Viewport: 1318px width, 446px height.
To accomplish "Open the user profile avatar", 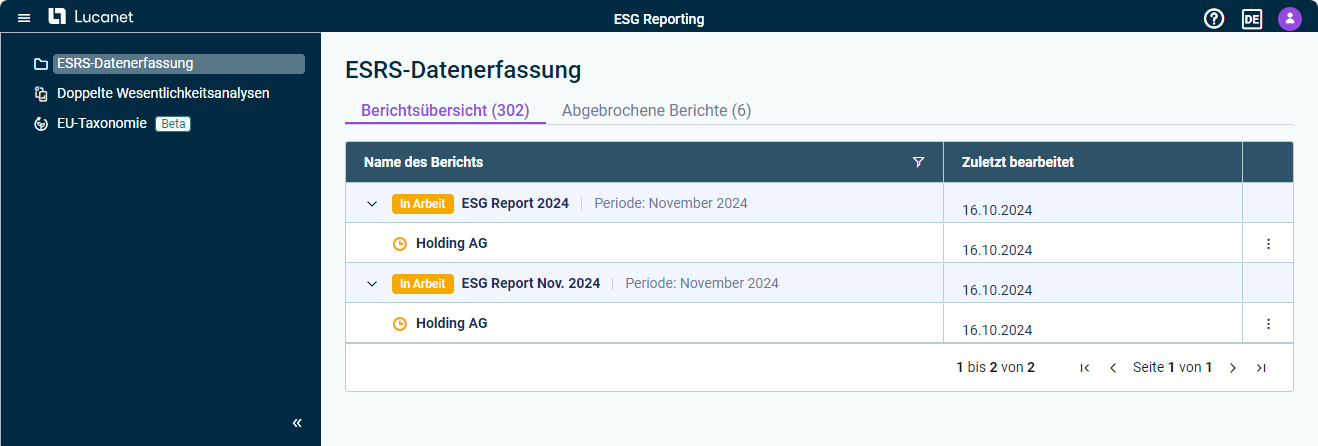I will (x=1290, y=18).
